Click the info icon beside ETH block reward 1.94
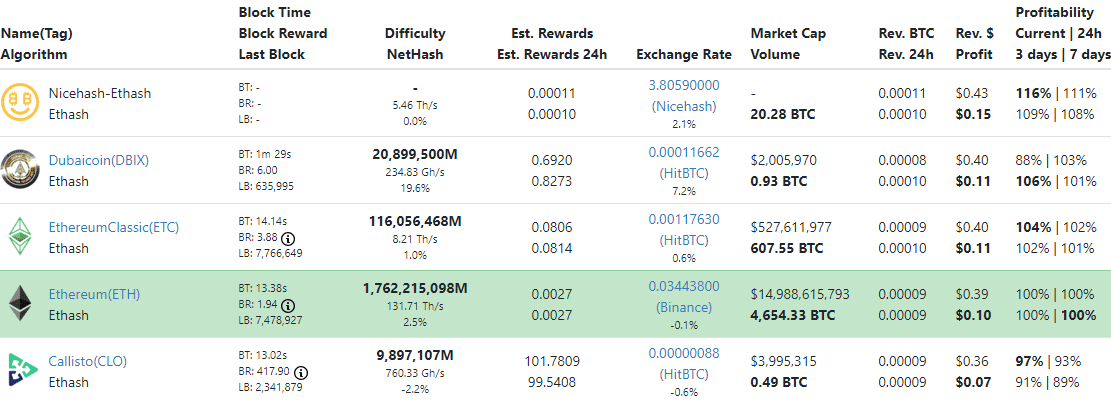This screenshot has height=404, width=1111. point(288,306)
